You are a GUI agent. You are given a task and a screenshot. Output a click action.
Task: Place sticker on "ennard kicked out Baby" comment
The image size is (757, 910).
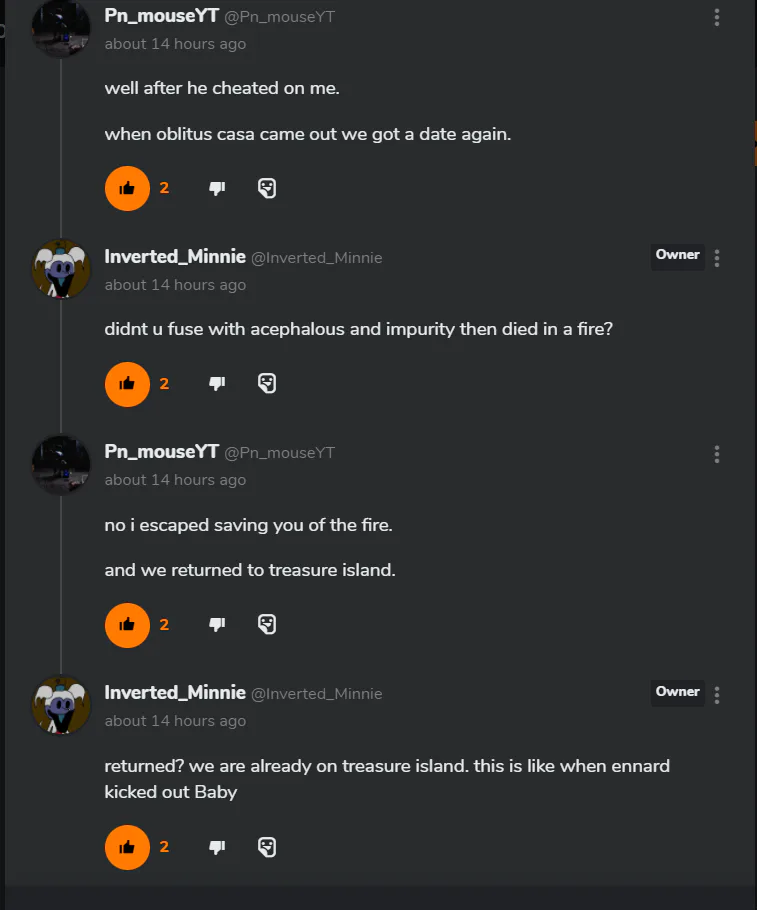pyautogui.click(x=267, y=847)
